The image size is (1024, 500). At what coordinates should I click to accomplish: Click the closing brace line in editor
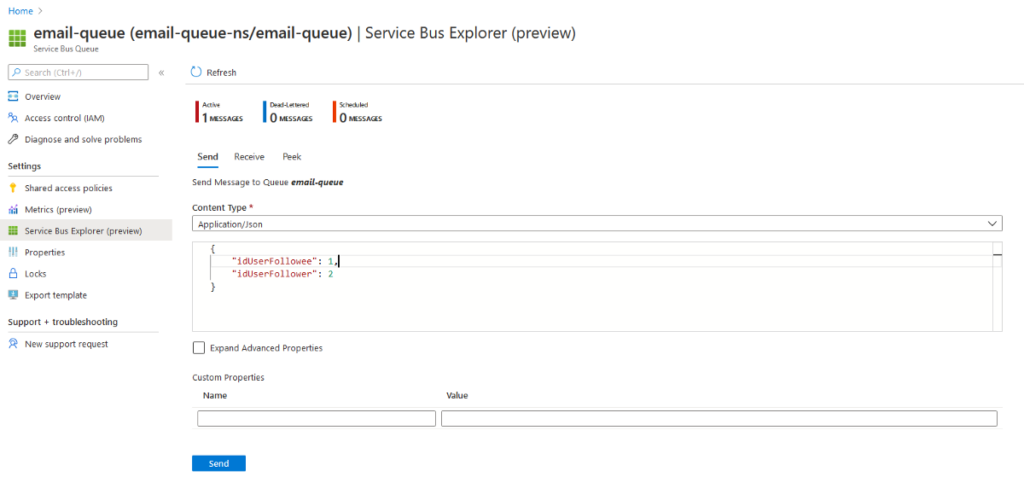[x=213, y=286]
